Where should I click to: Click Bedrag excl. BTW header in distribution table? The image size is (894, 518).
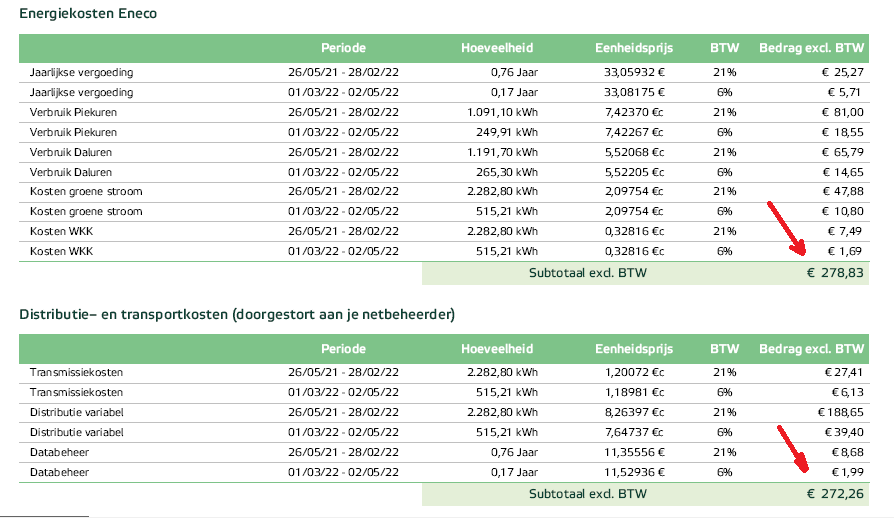click(811, 349)
